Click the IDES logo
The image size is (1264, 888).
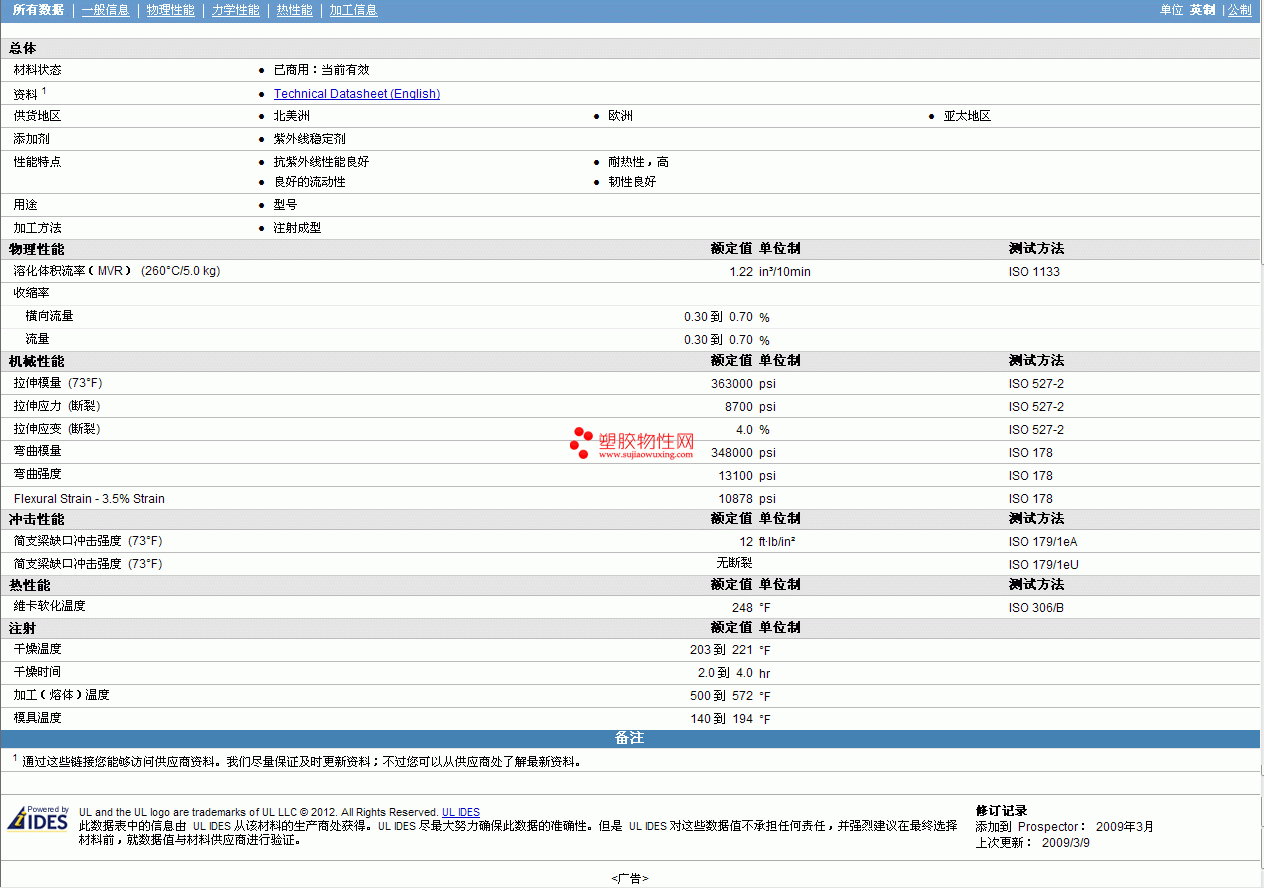tap(38, 818)
